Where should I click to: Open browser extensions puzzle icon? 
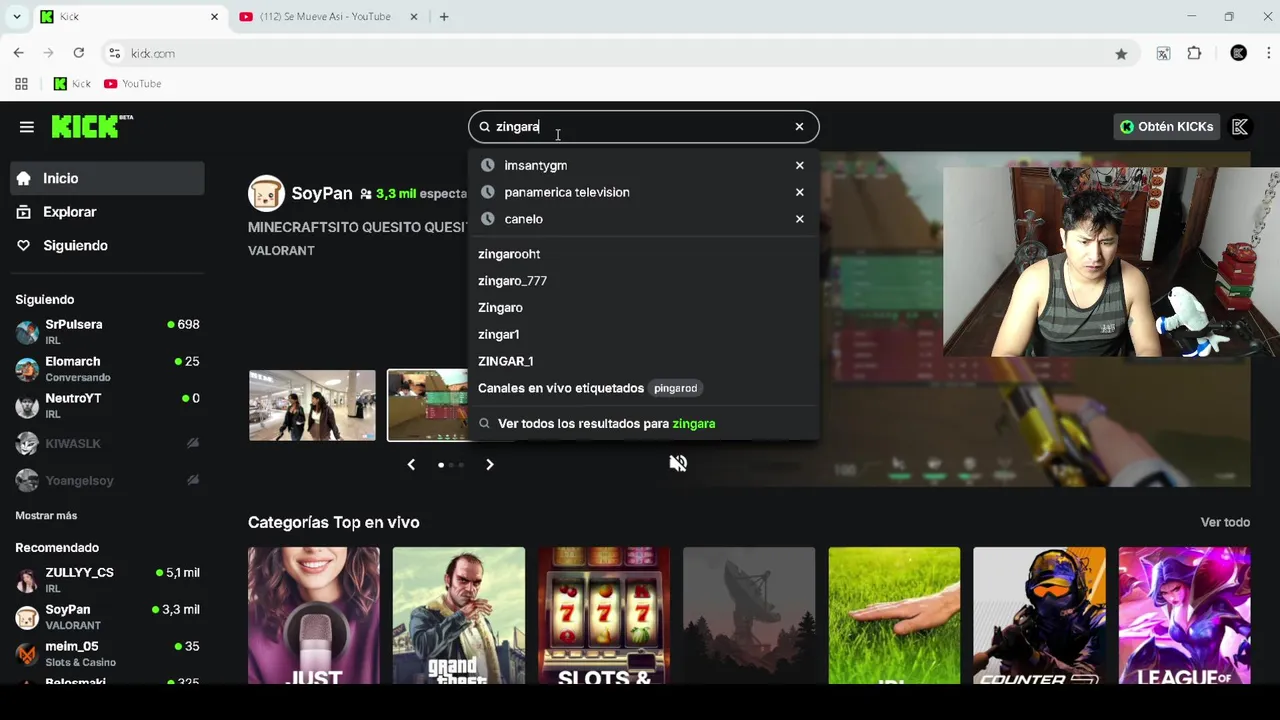[x=1194, y=54]
